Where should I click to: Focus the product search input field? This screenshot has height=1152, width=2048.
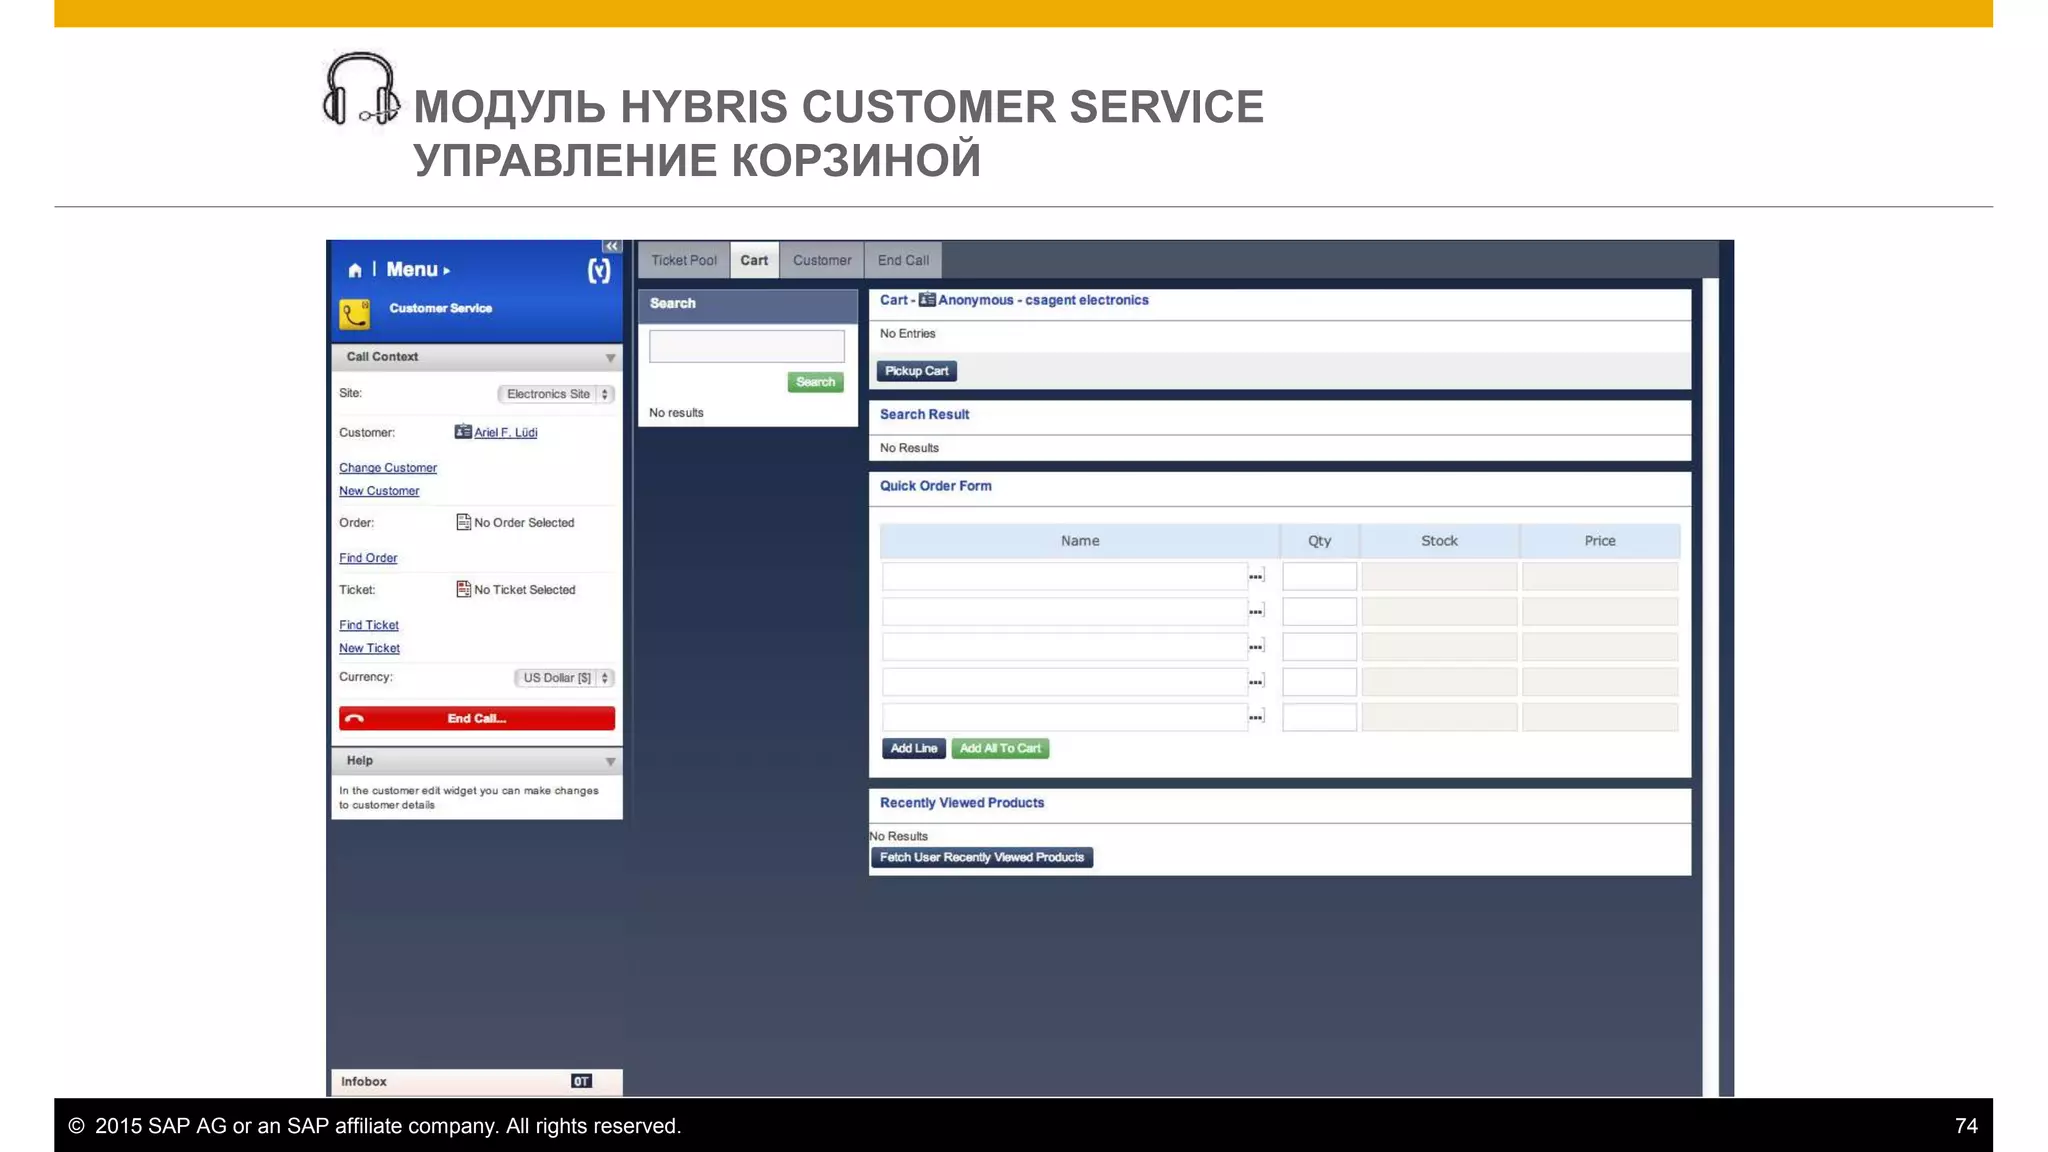[747, 346]
